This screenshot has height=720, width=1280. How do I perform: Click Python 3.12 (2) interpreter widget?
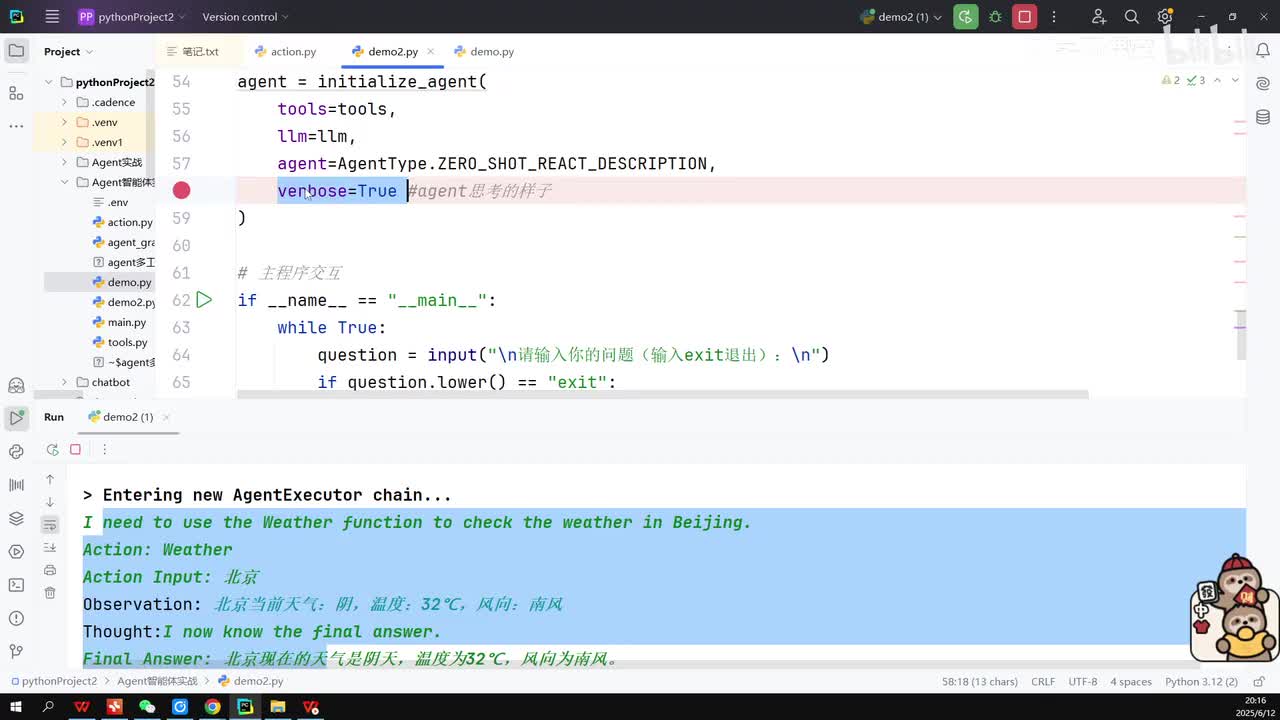click(x=1201, y=681)
